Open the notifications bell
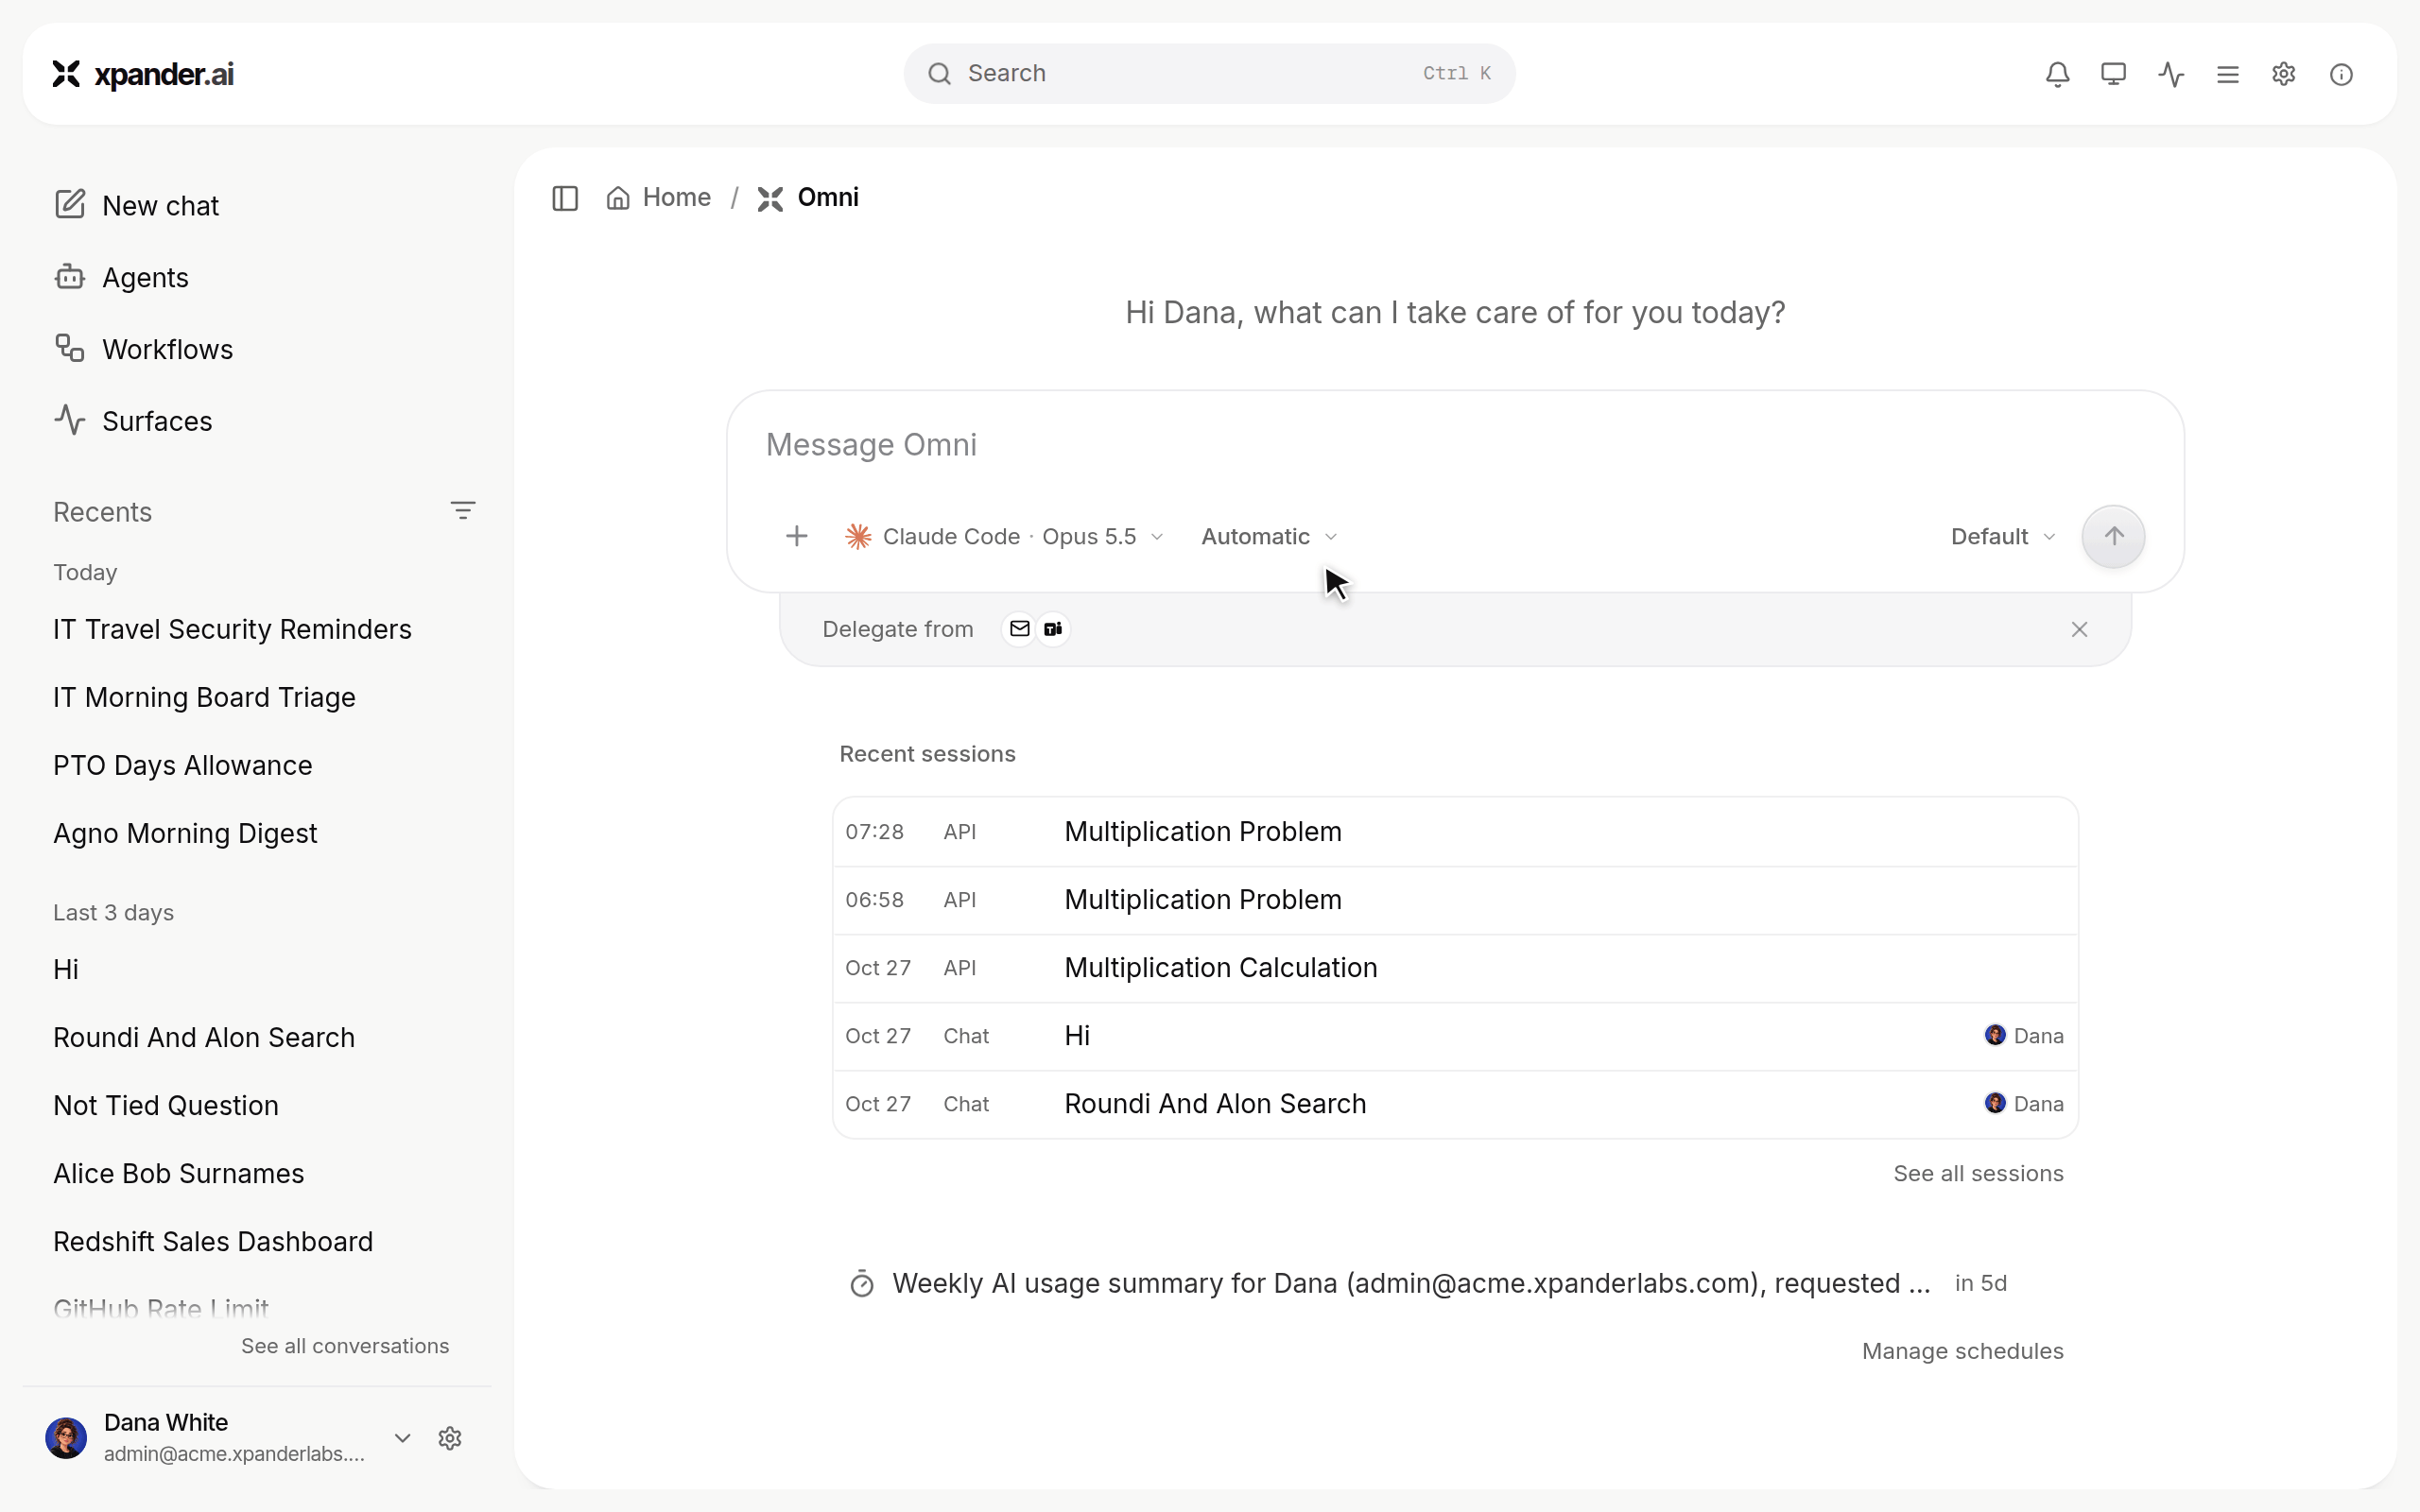The width and height of the screenshot is (2420, 1512). (x=2057, y=74)
